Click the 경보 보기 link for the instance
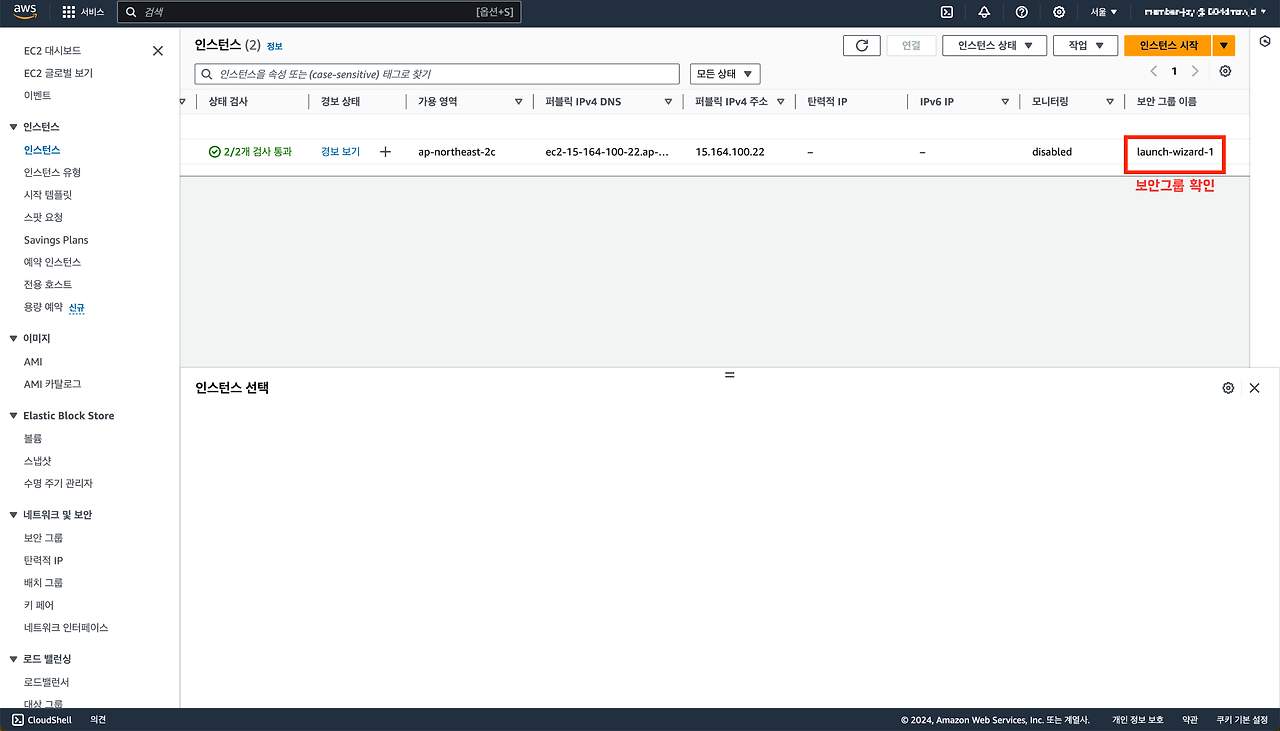1280x731 pixels. (338, 151)
